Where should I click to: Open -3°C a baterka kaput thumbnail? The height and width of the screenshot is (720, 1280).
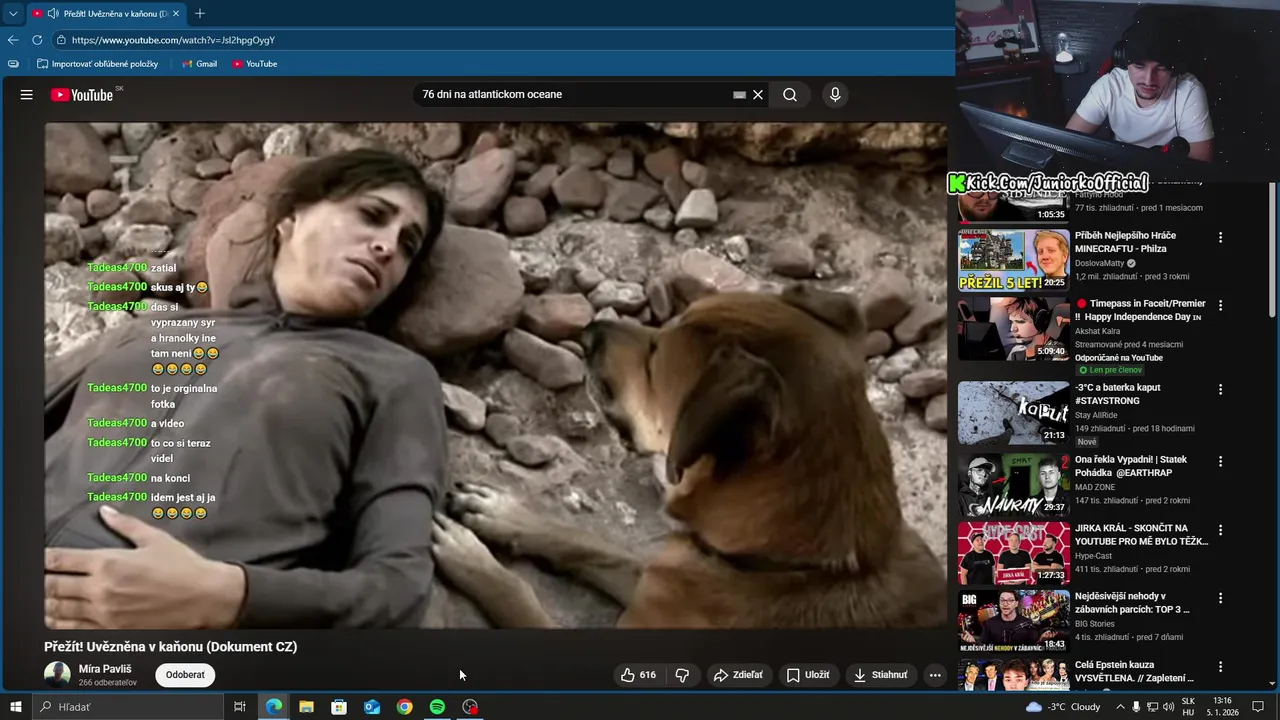(1013, 412)
